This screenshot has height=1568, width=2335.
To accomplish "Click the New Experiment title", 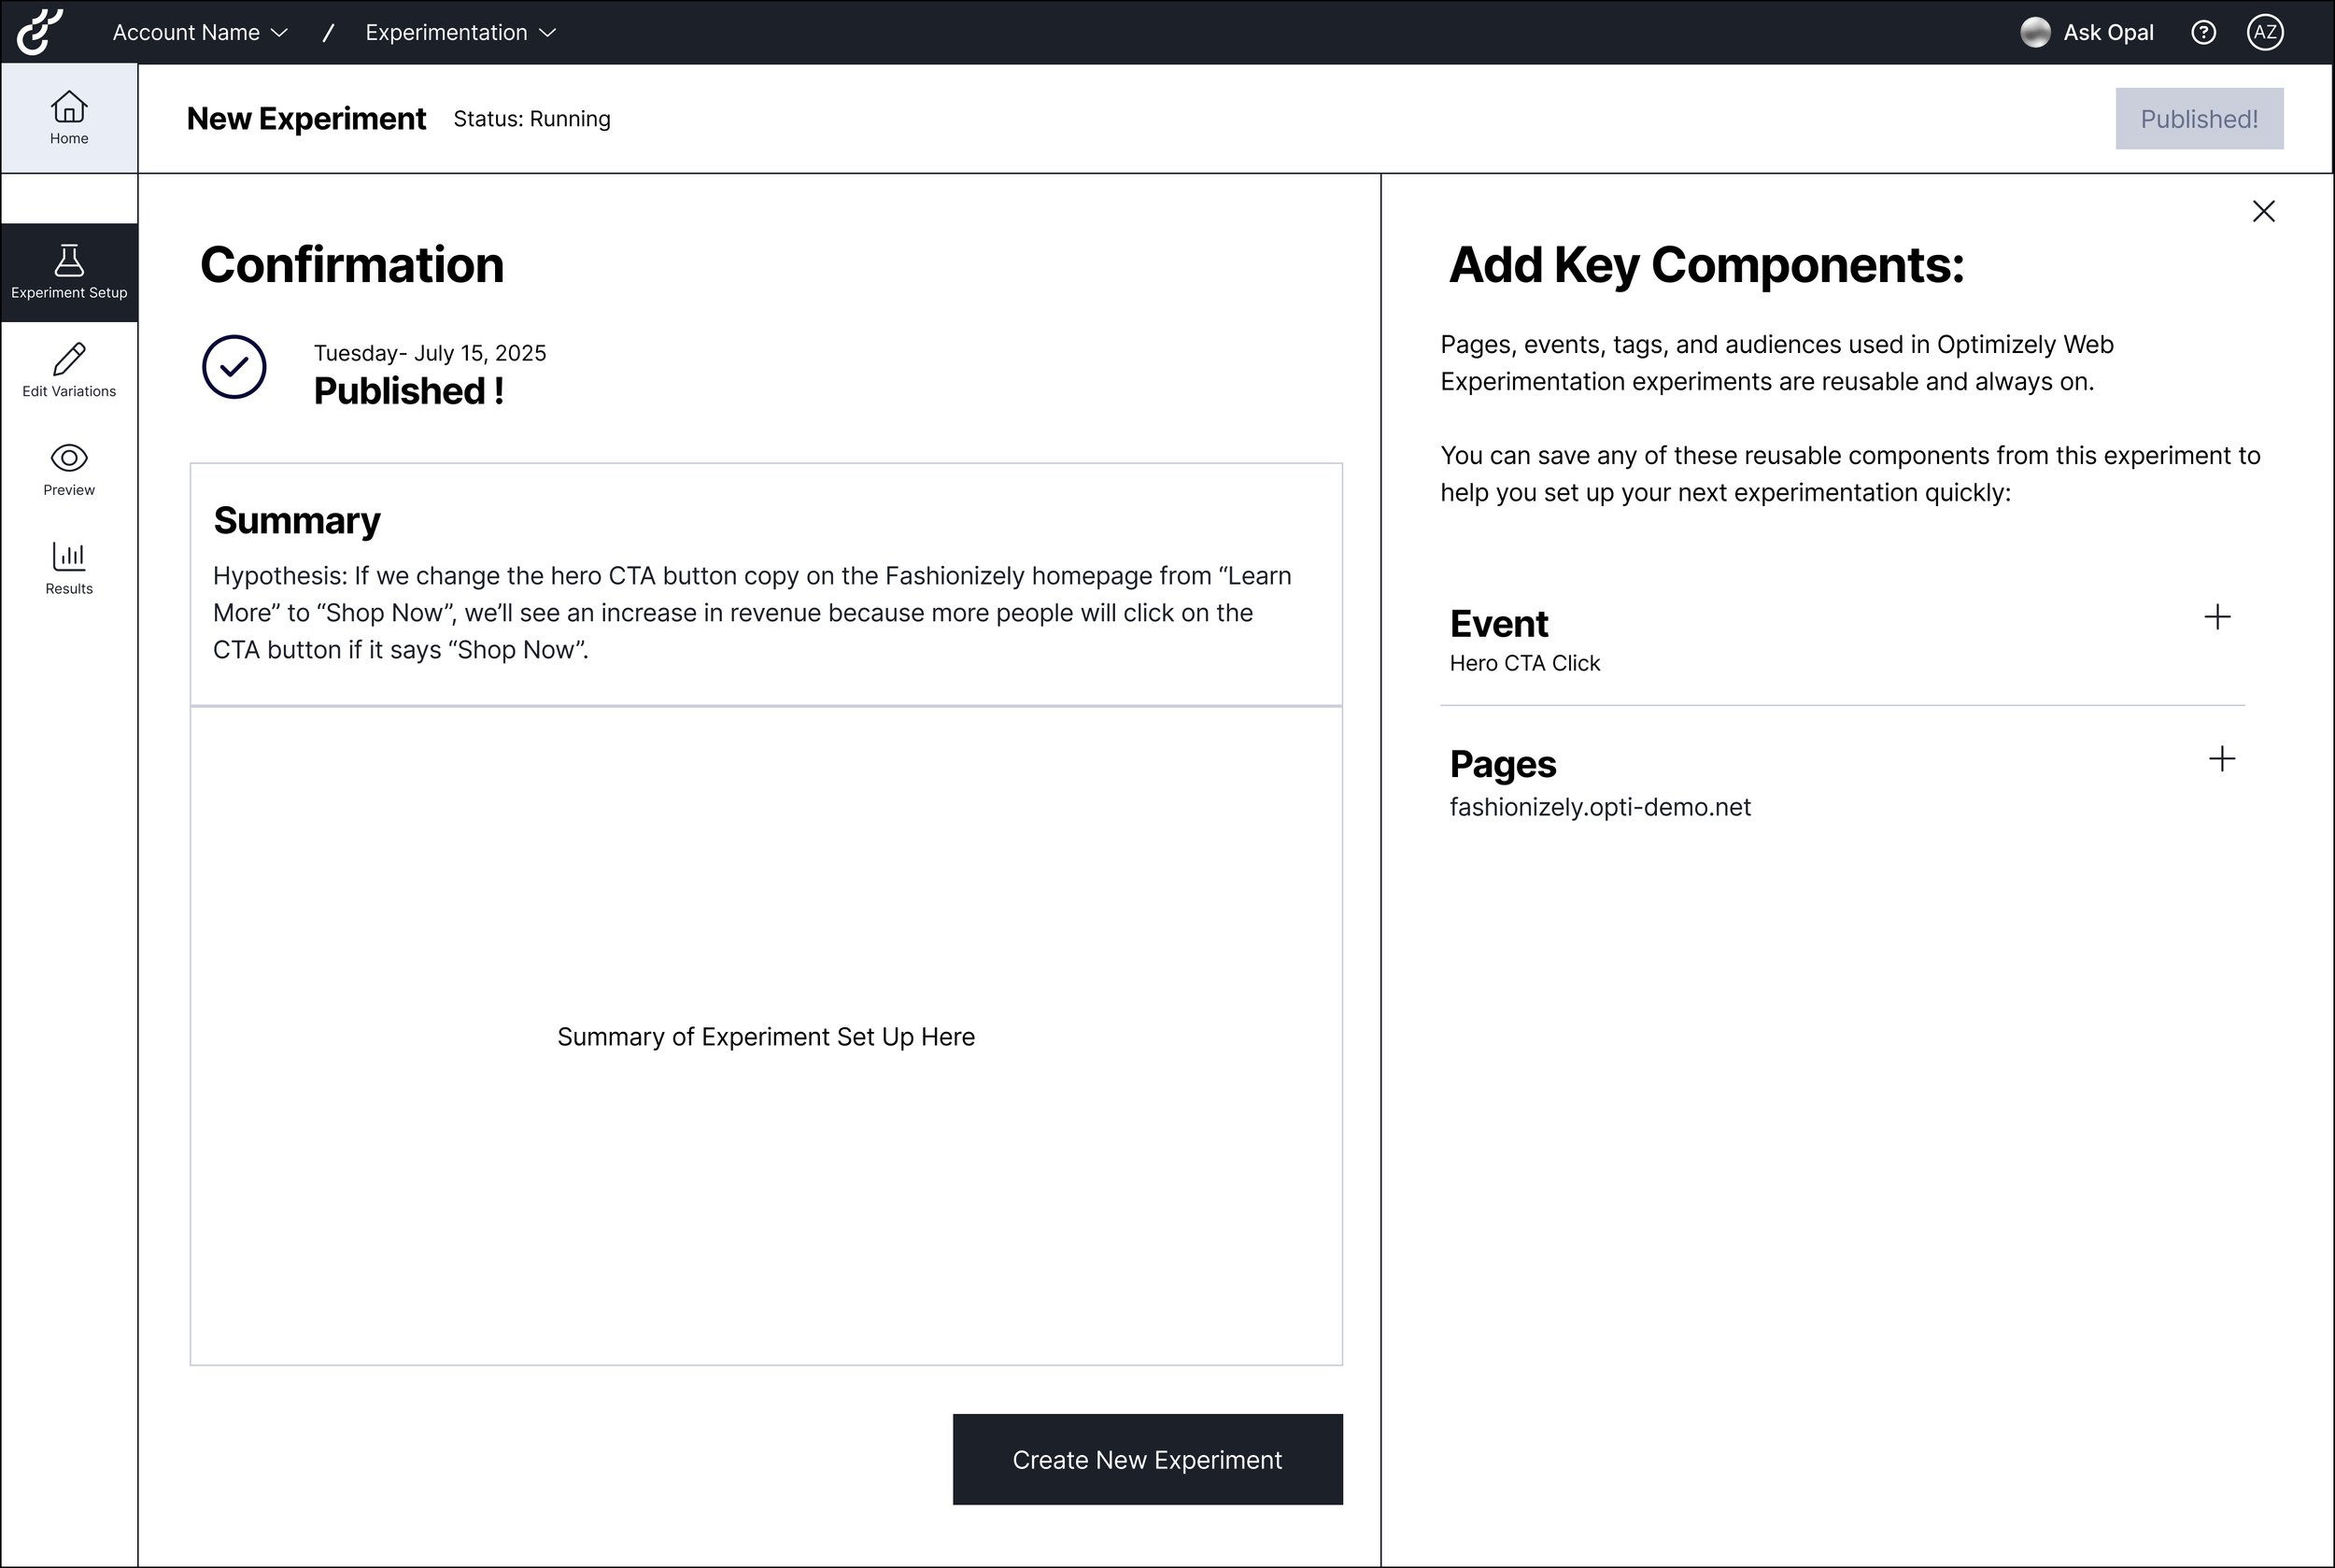I will [306, 119].
